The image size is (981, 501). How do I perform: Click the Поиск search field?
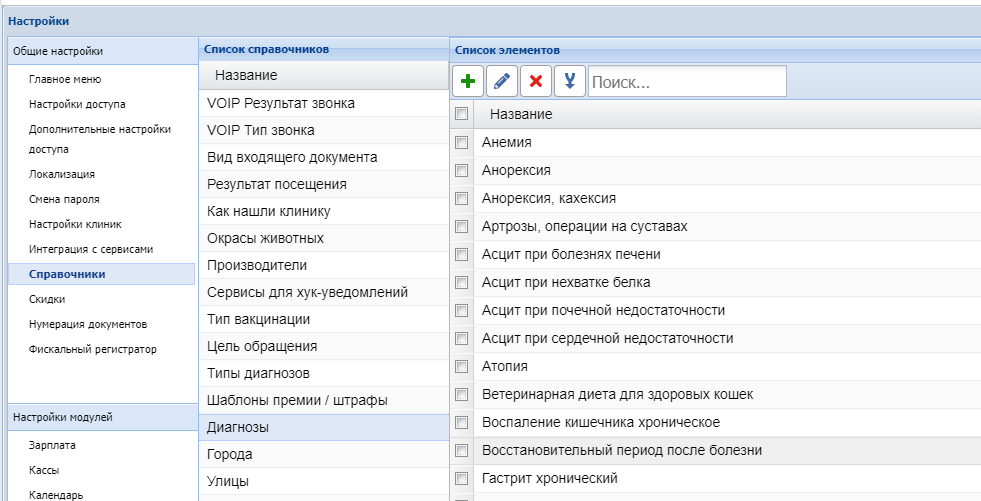686,81
